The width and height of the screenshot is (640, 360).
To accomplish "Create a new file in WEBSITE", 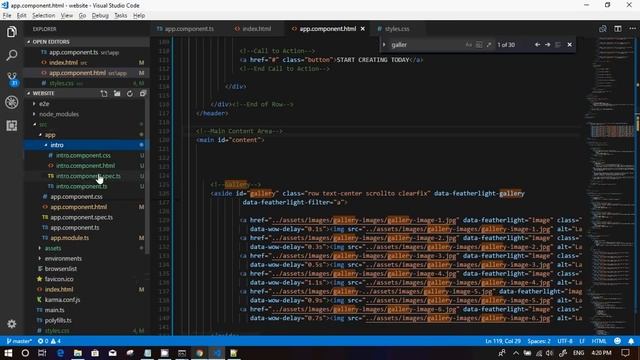I will [x=104, y=93].
